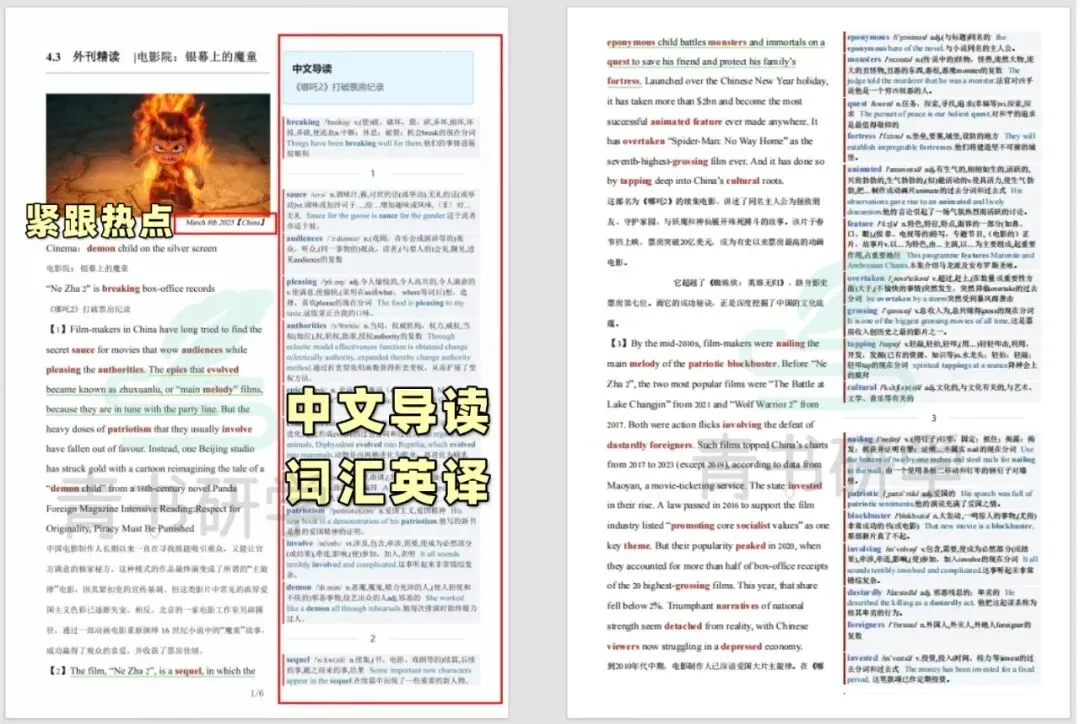Click section number '2' in left glossary column
This screenshot has height=724, width=1080.
pyautogui.click(x=373, y=639)
